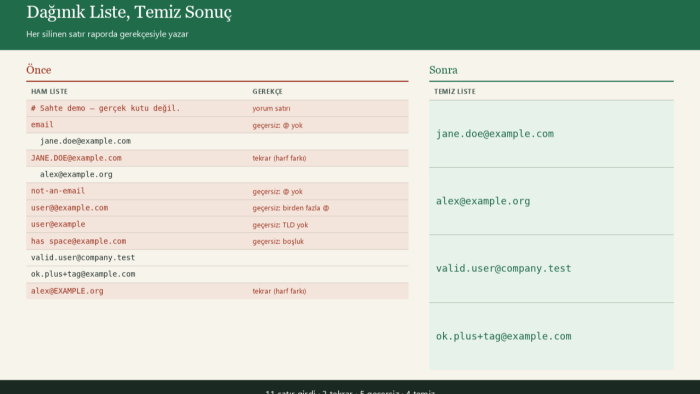Click the "TEMİZ LİSTE" column header
This screenshot has height=394, width=700.
(454, 91)
